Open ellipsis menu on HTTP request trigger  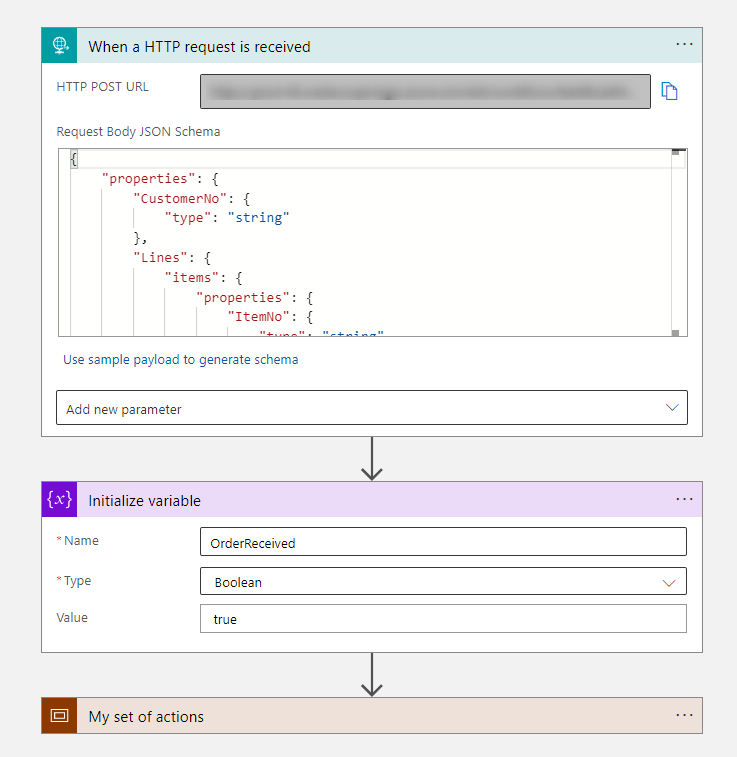point(684,45)
